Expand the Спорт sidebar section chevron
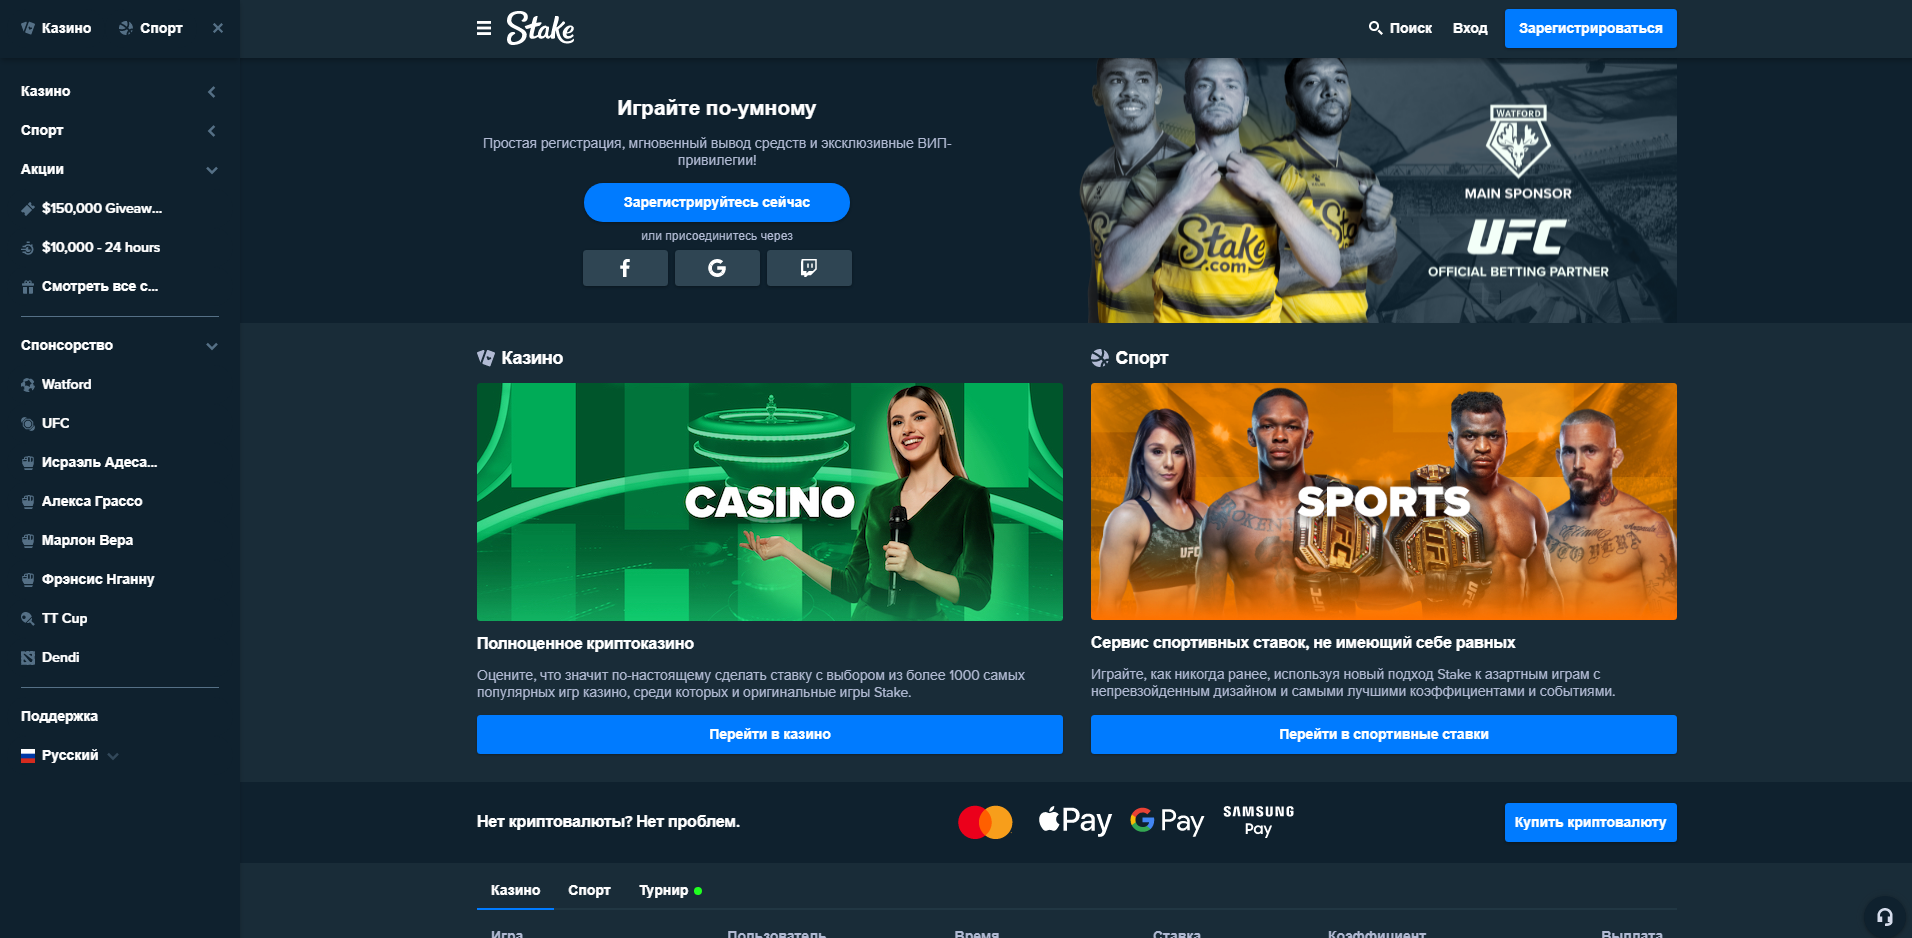Viewport: 1912px width, 938px height. click(211, 130)
